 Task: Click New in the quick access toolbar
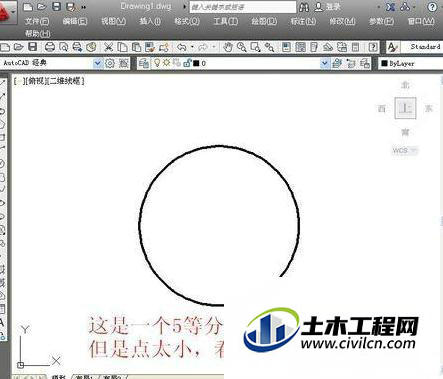point(28,7)
